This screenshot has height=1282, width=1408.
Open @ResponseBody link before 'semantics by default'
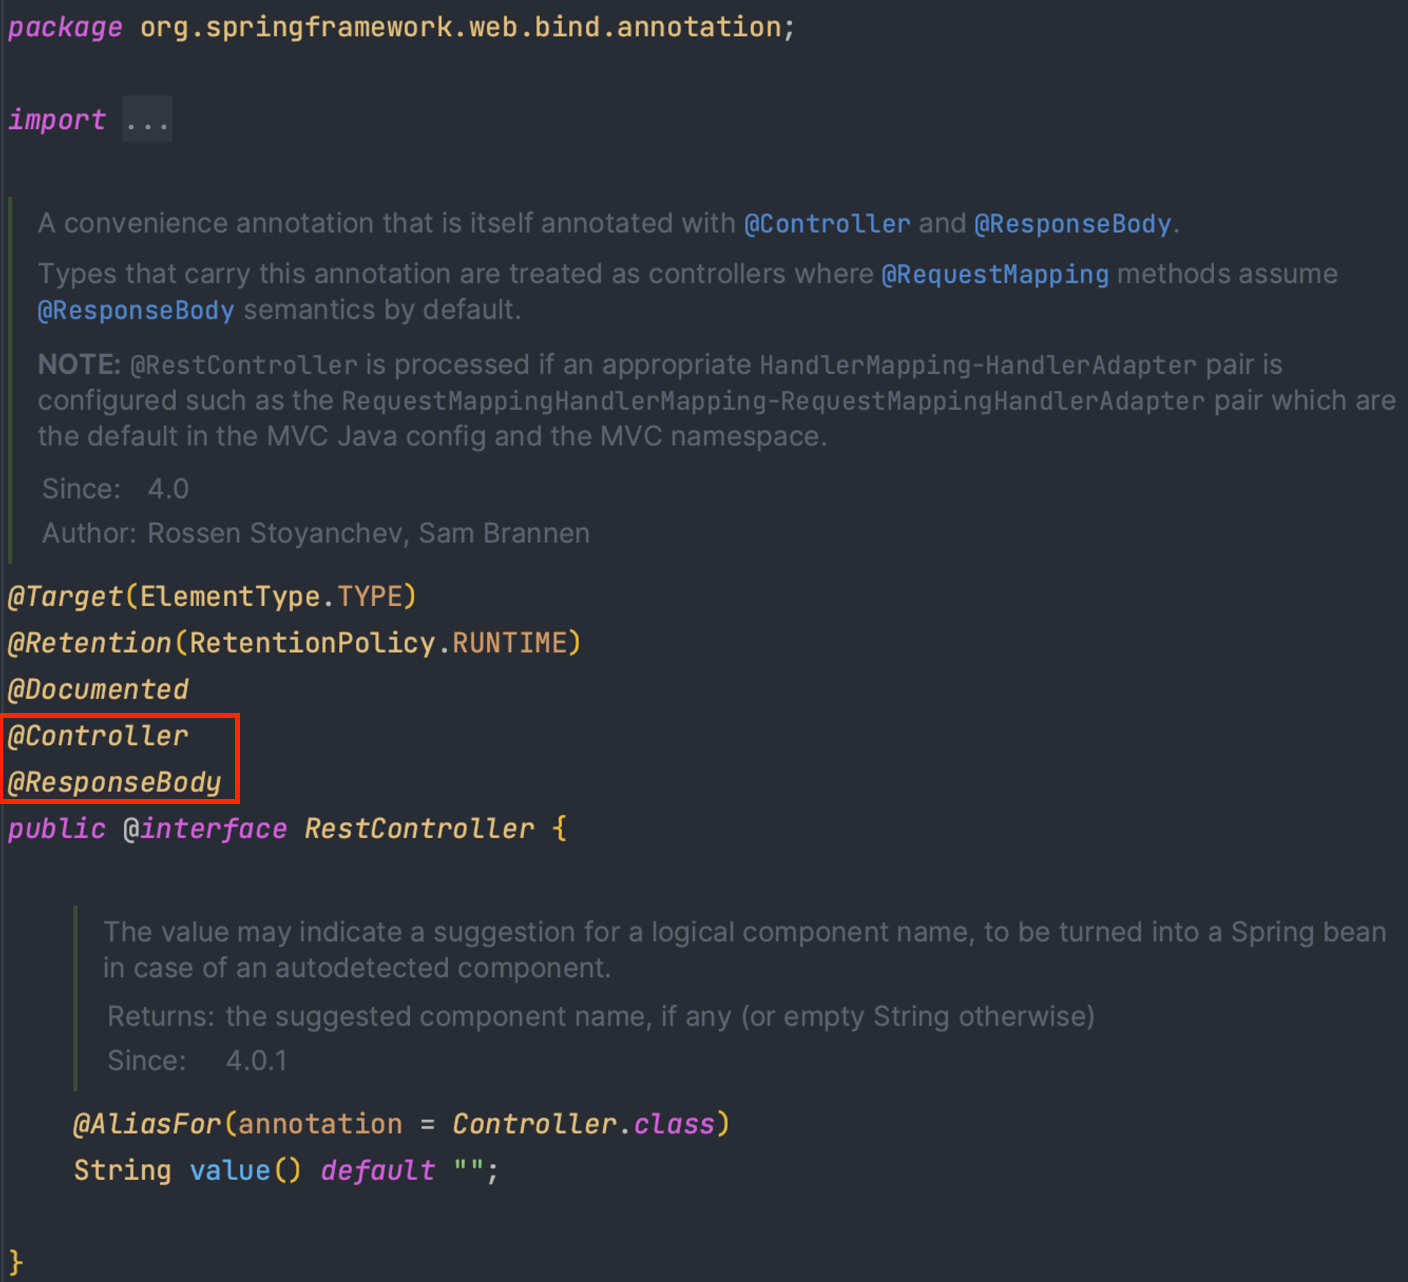(136, 310)
